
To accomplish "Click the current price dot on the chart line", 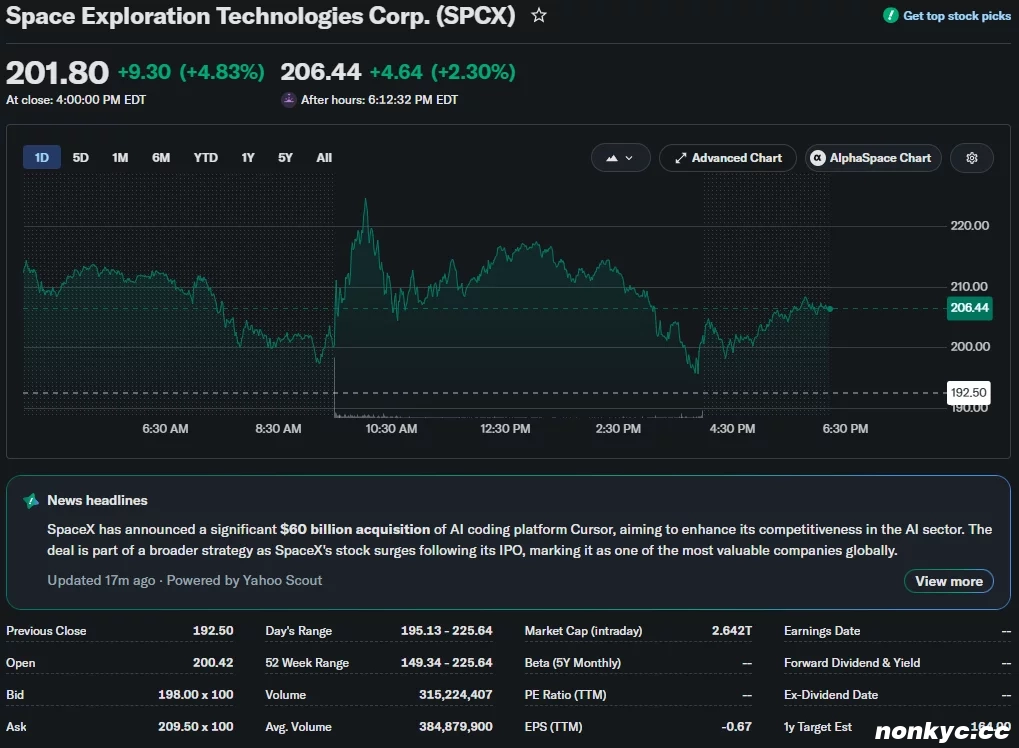I will coord(830,309).
